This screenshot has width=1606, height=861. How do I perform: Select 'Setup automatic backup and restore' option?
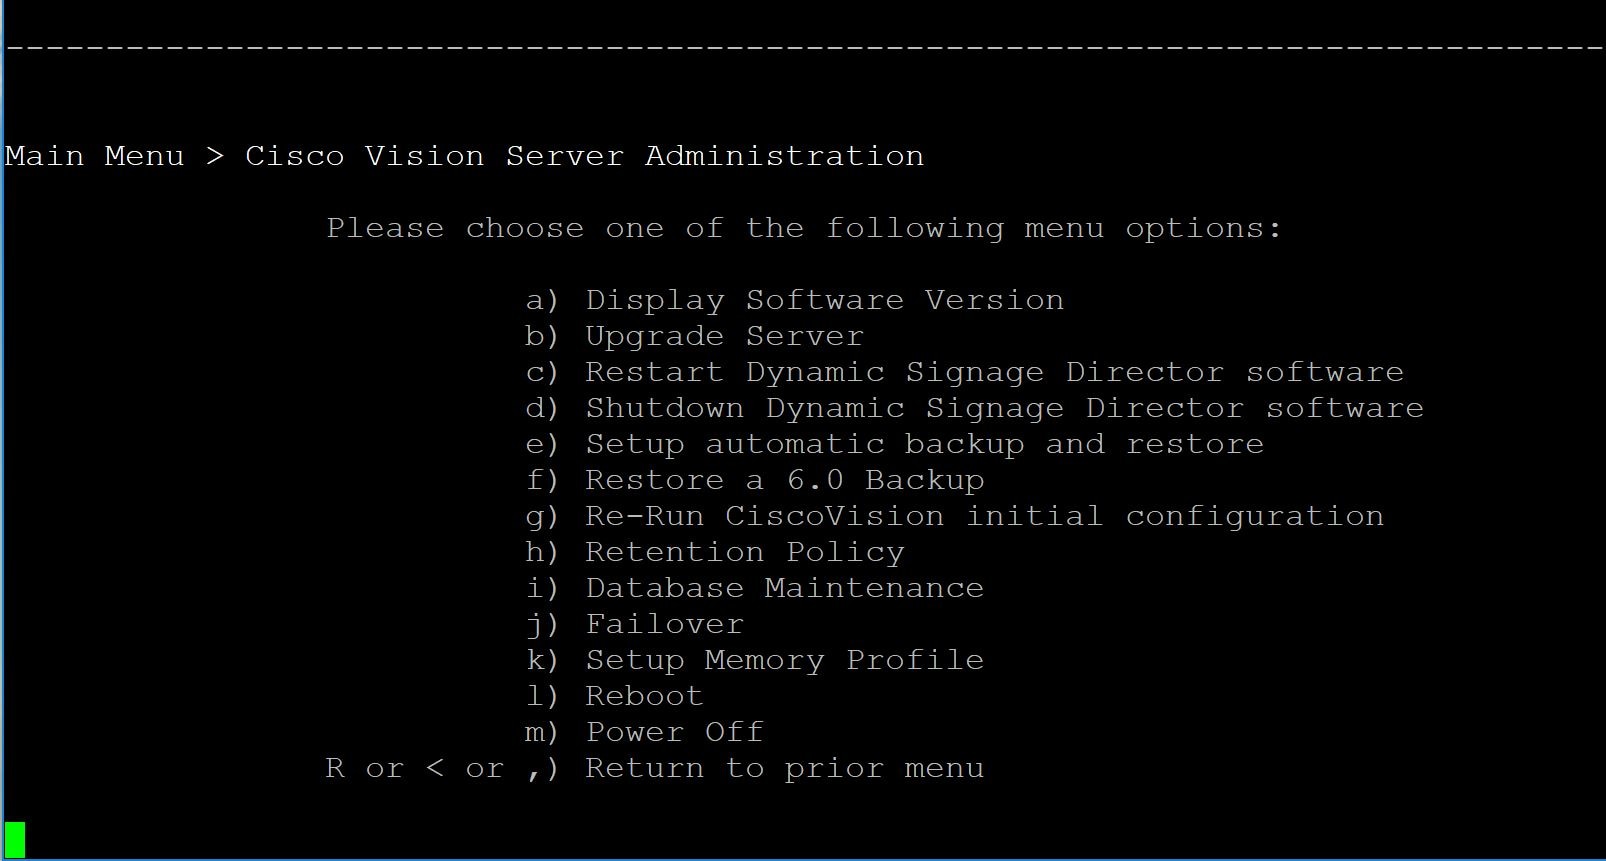coord(894,444)
